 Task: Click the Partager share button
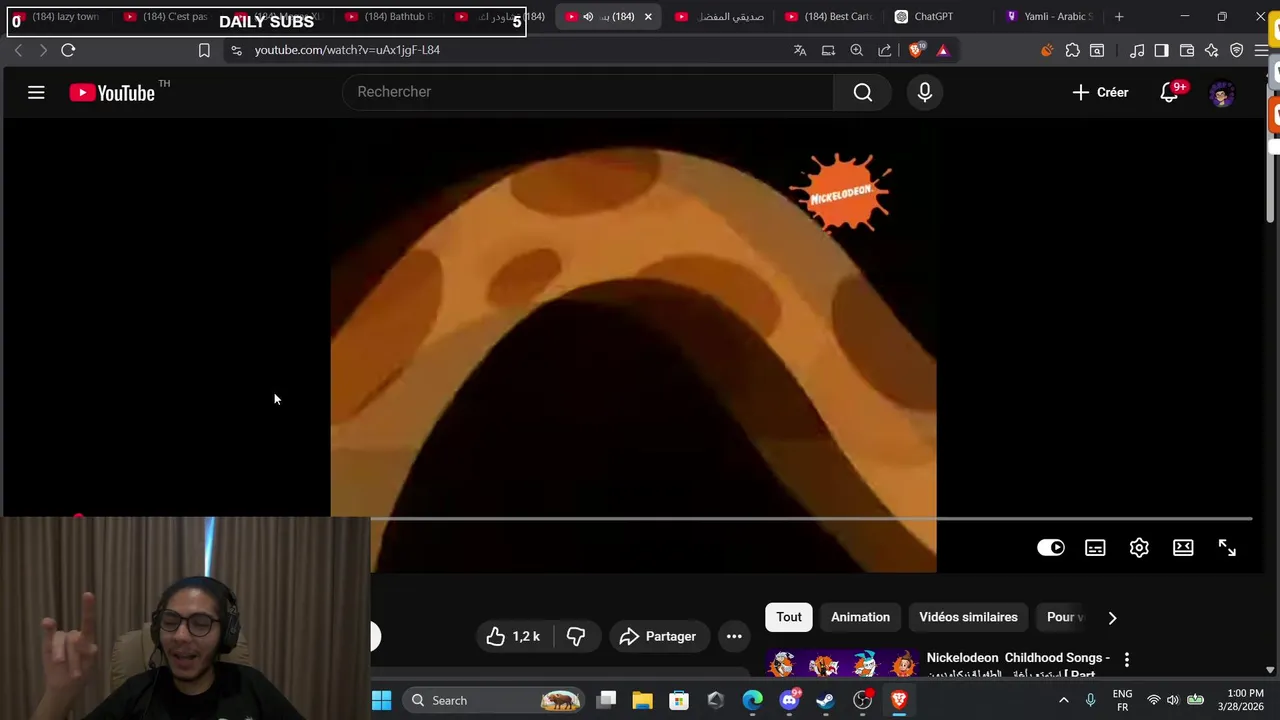coord(657,636)
